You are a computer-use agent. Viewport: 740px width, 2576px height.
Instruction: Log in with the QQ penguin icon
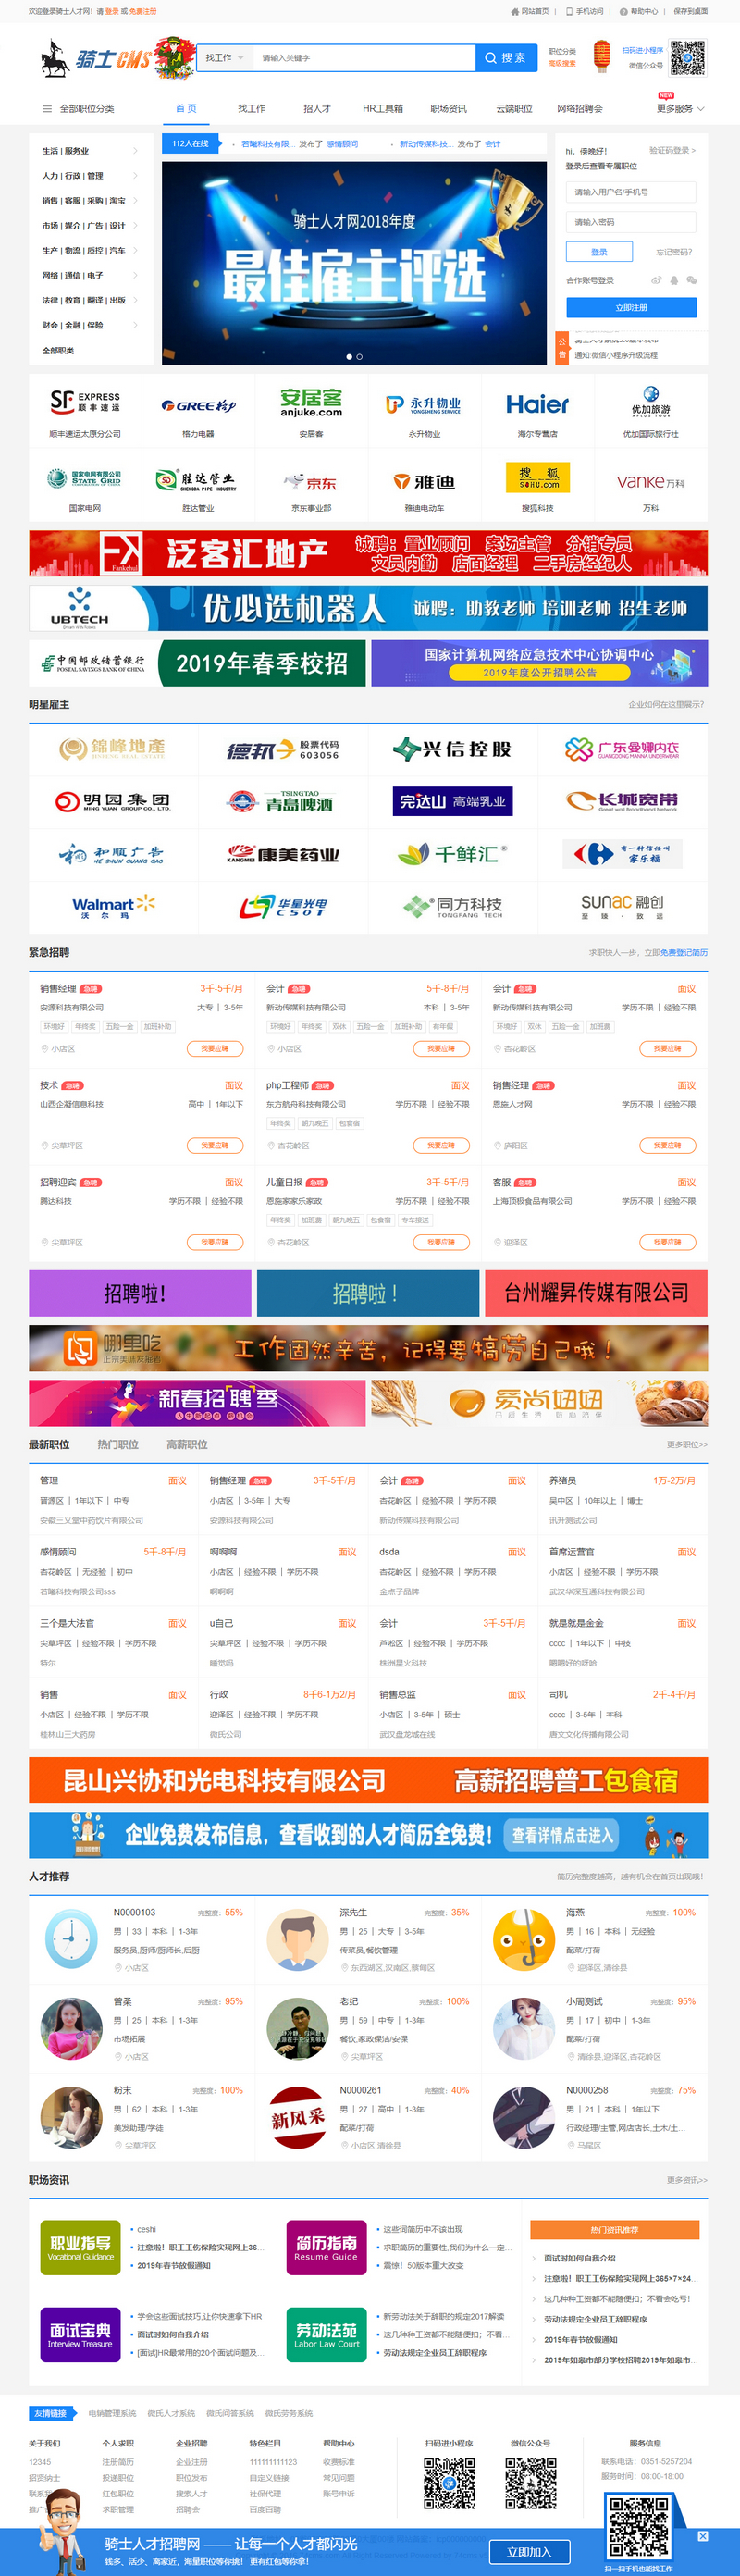[x=674, y=281]
